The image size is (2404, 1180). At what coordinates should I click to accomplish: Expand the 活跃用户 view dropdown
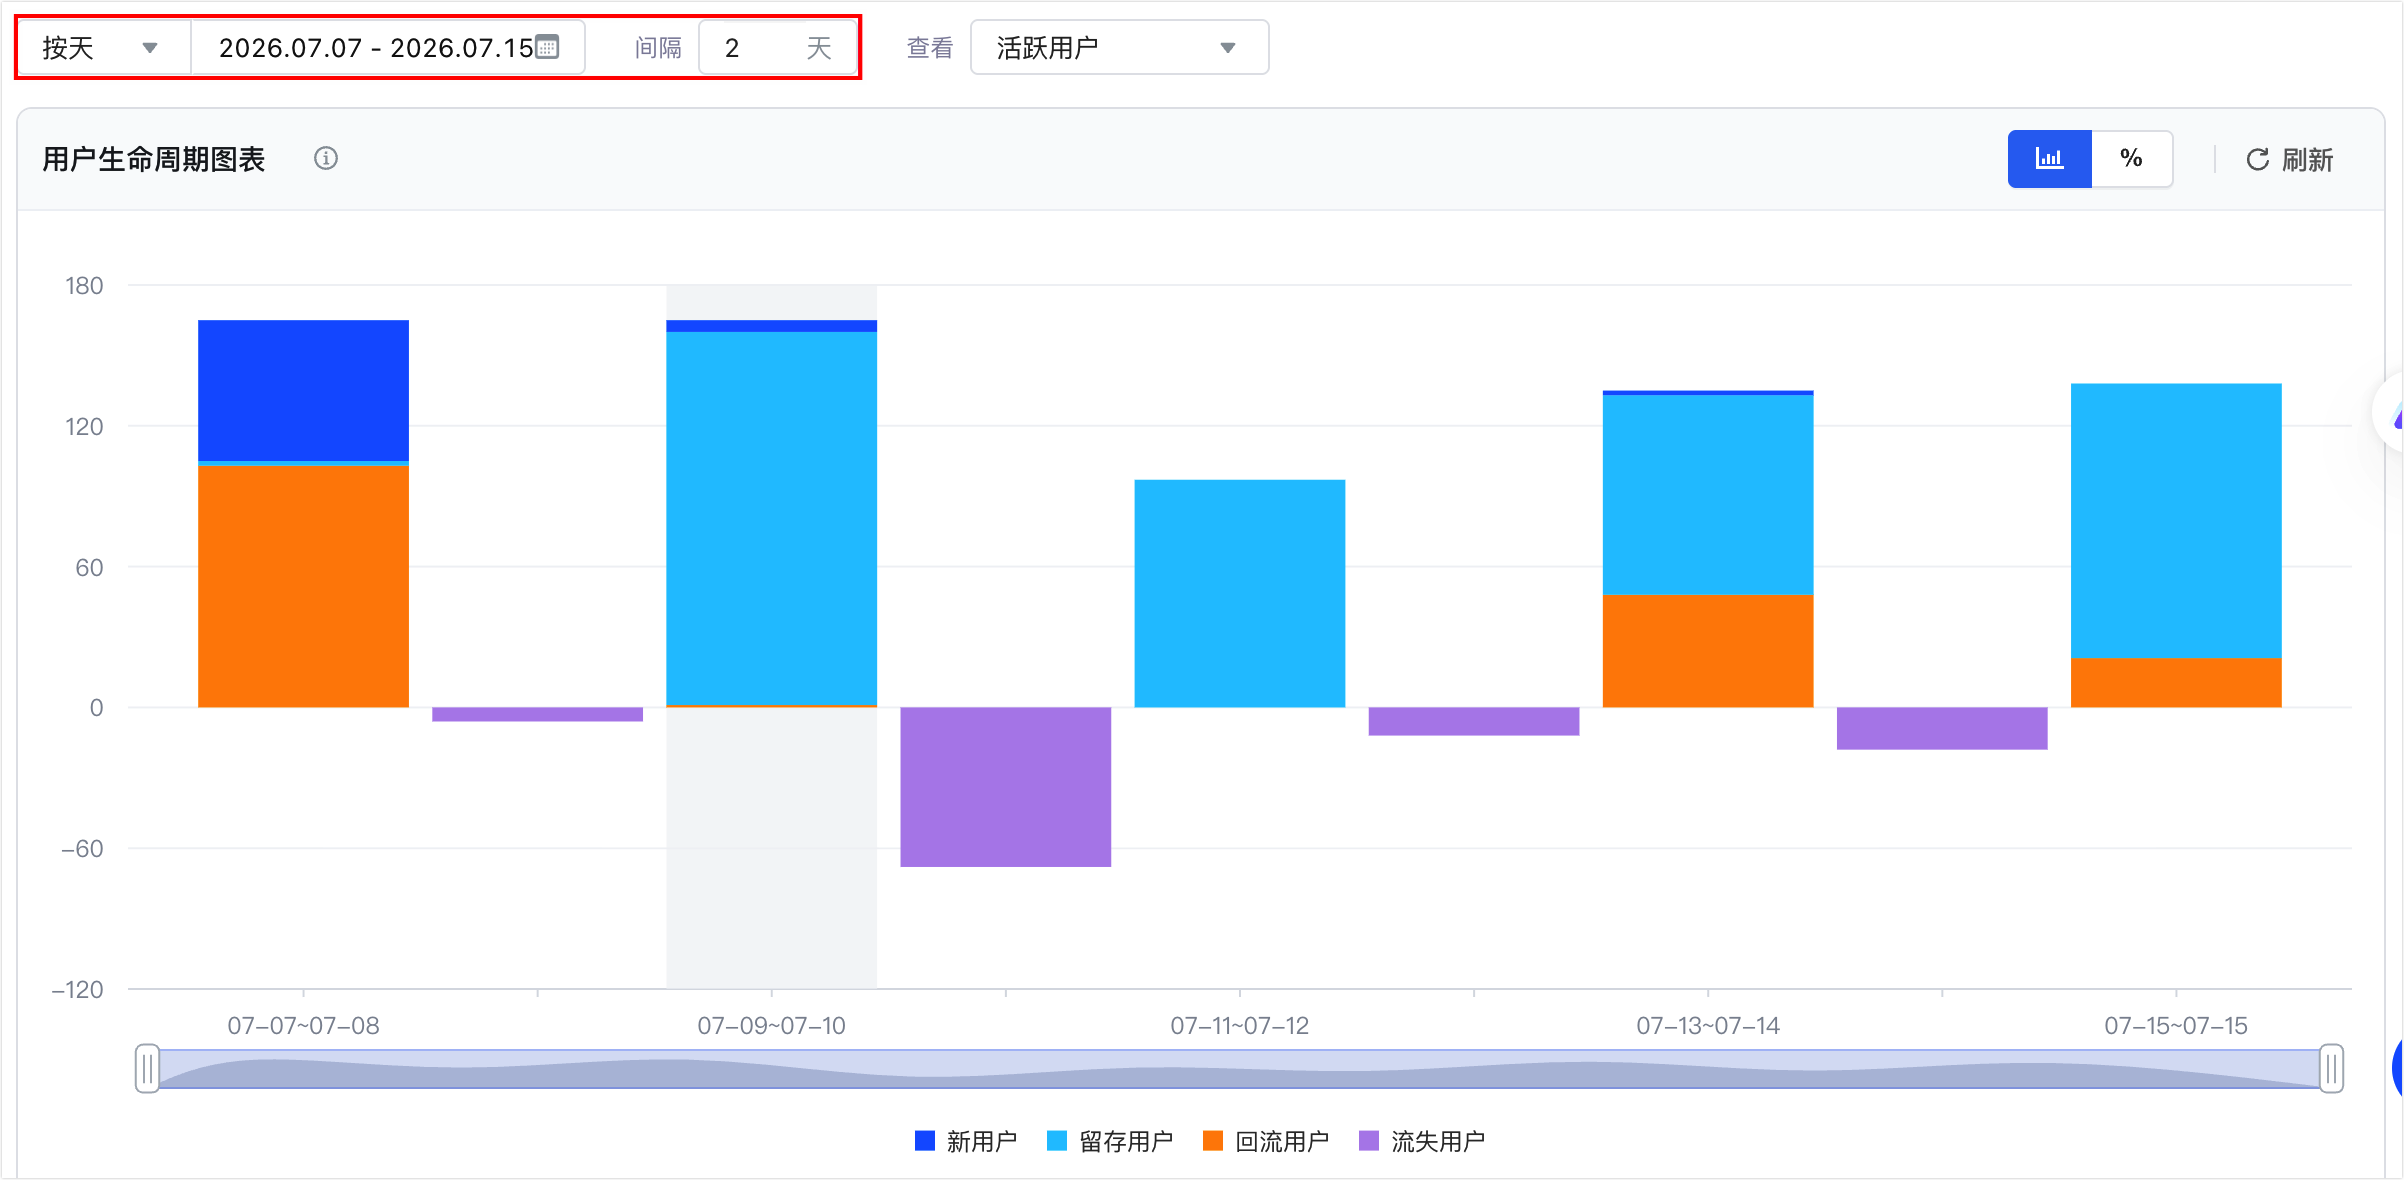pos(1119,48)
